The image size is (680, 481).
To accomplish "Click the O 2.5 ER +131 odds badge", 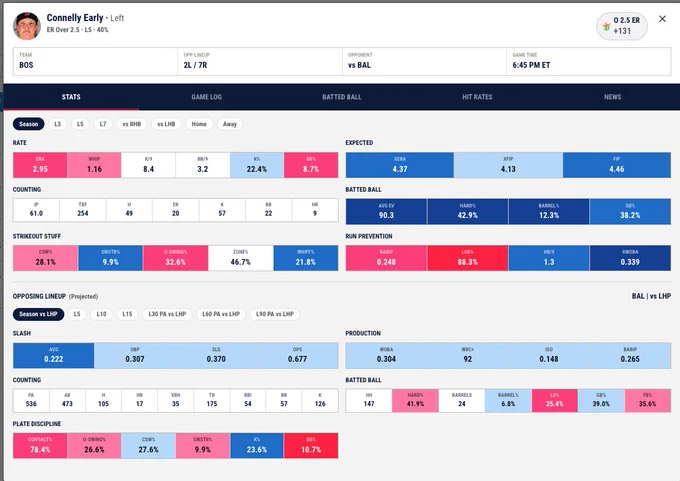I will 622,26.
